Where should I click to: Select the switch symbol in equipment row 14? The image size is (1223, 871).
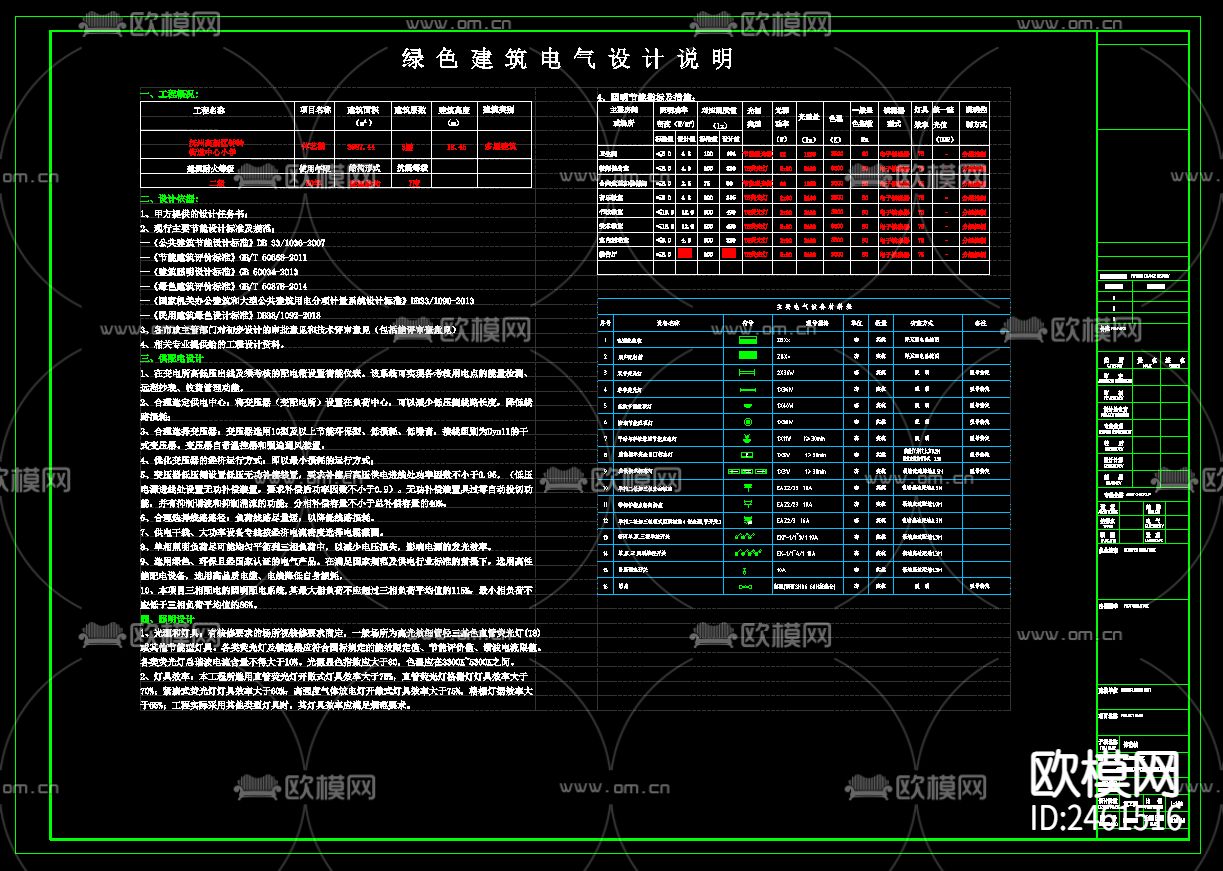coord(747,553)
